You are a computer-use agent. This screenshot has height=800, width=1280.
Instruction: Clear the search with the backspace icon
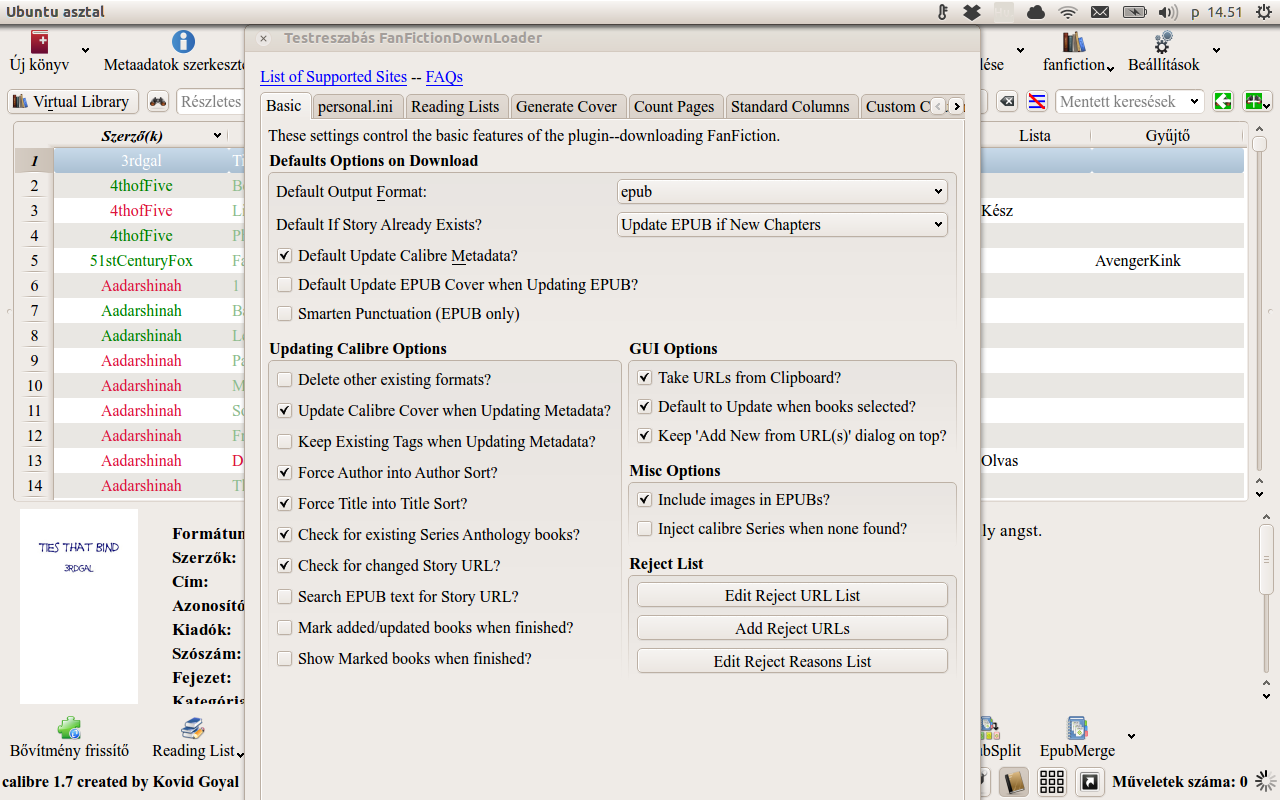click(x=1008, y=101)
